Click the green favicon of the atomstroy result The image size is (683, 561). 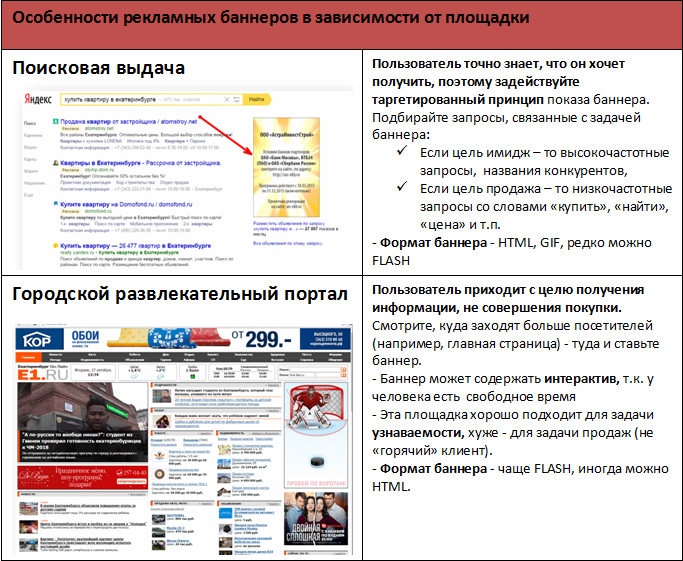pos(55,122)
